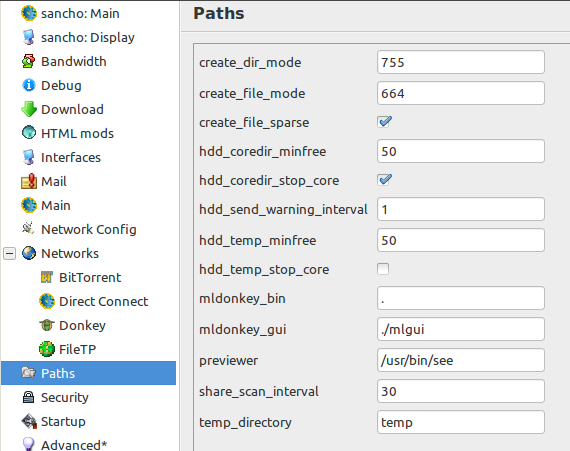Click the temp_directory field
Screen dimensions: 570x451
[461, 422]
